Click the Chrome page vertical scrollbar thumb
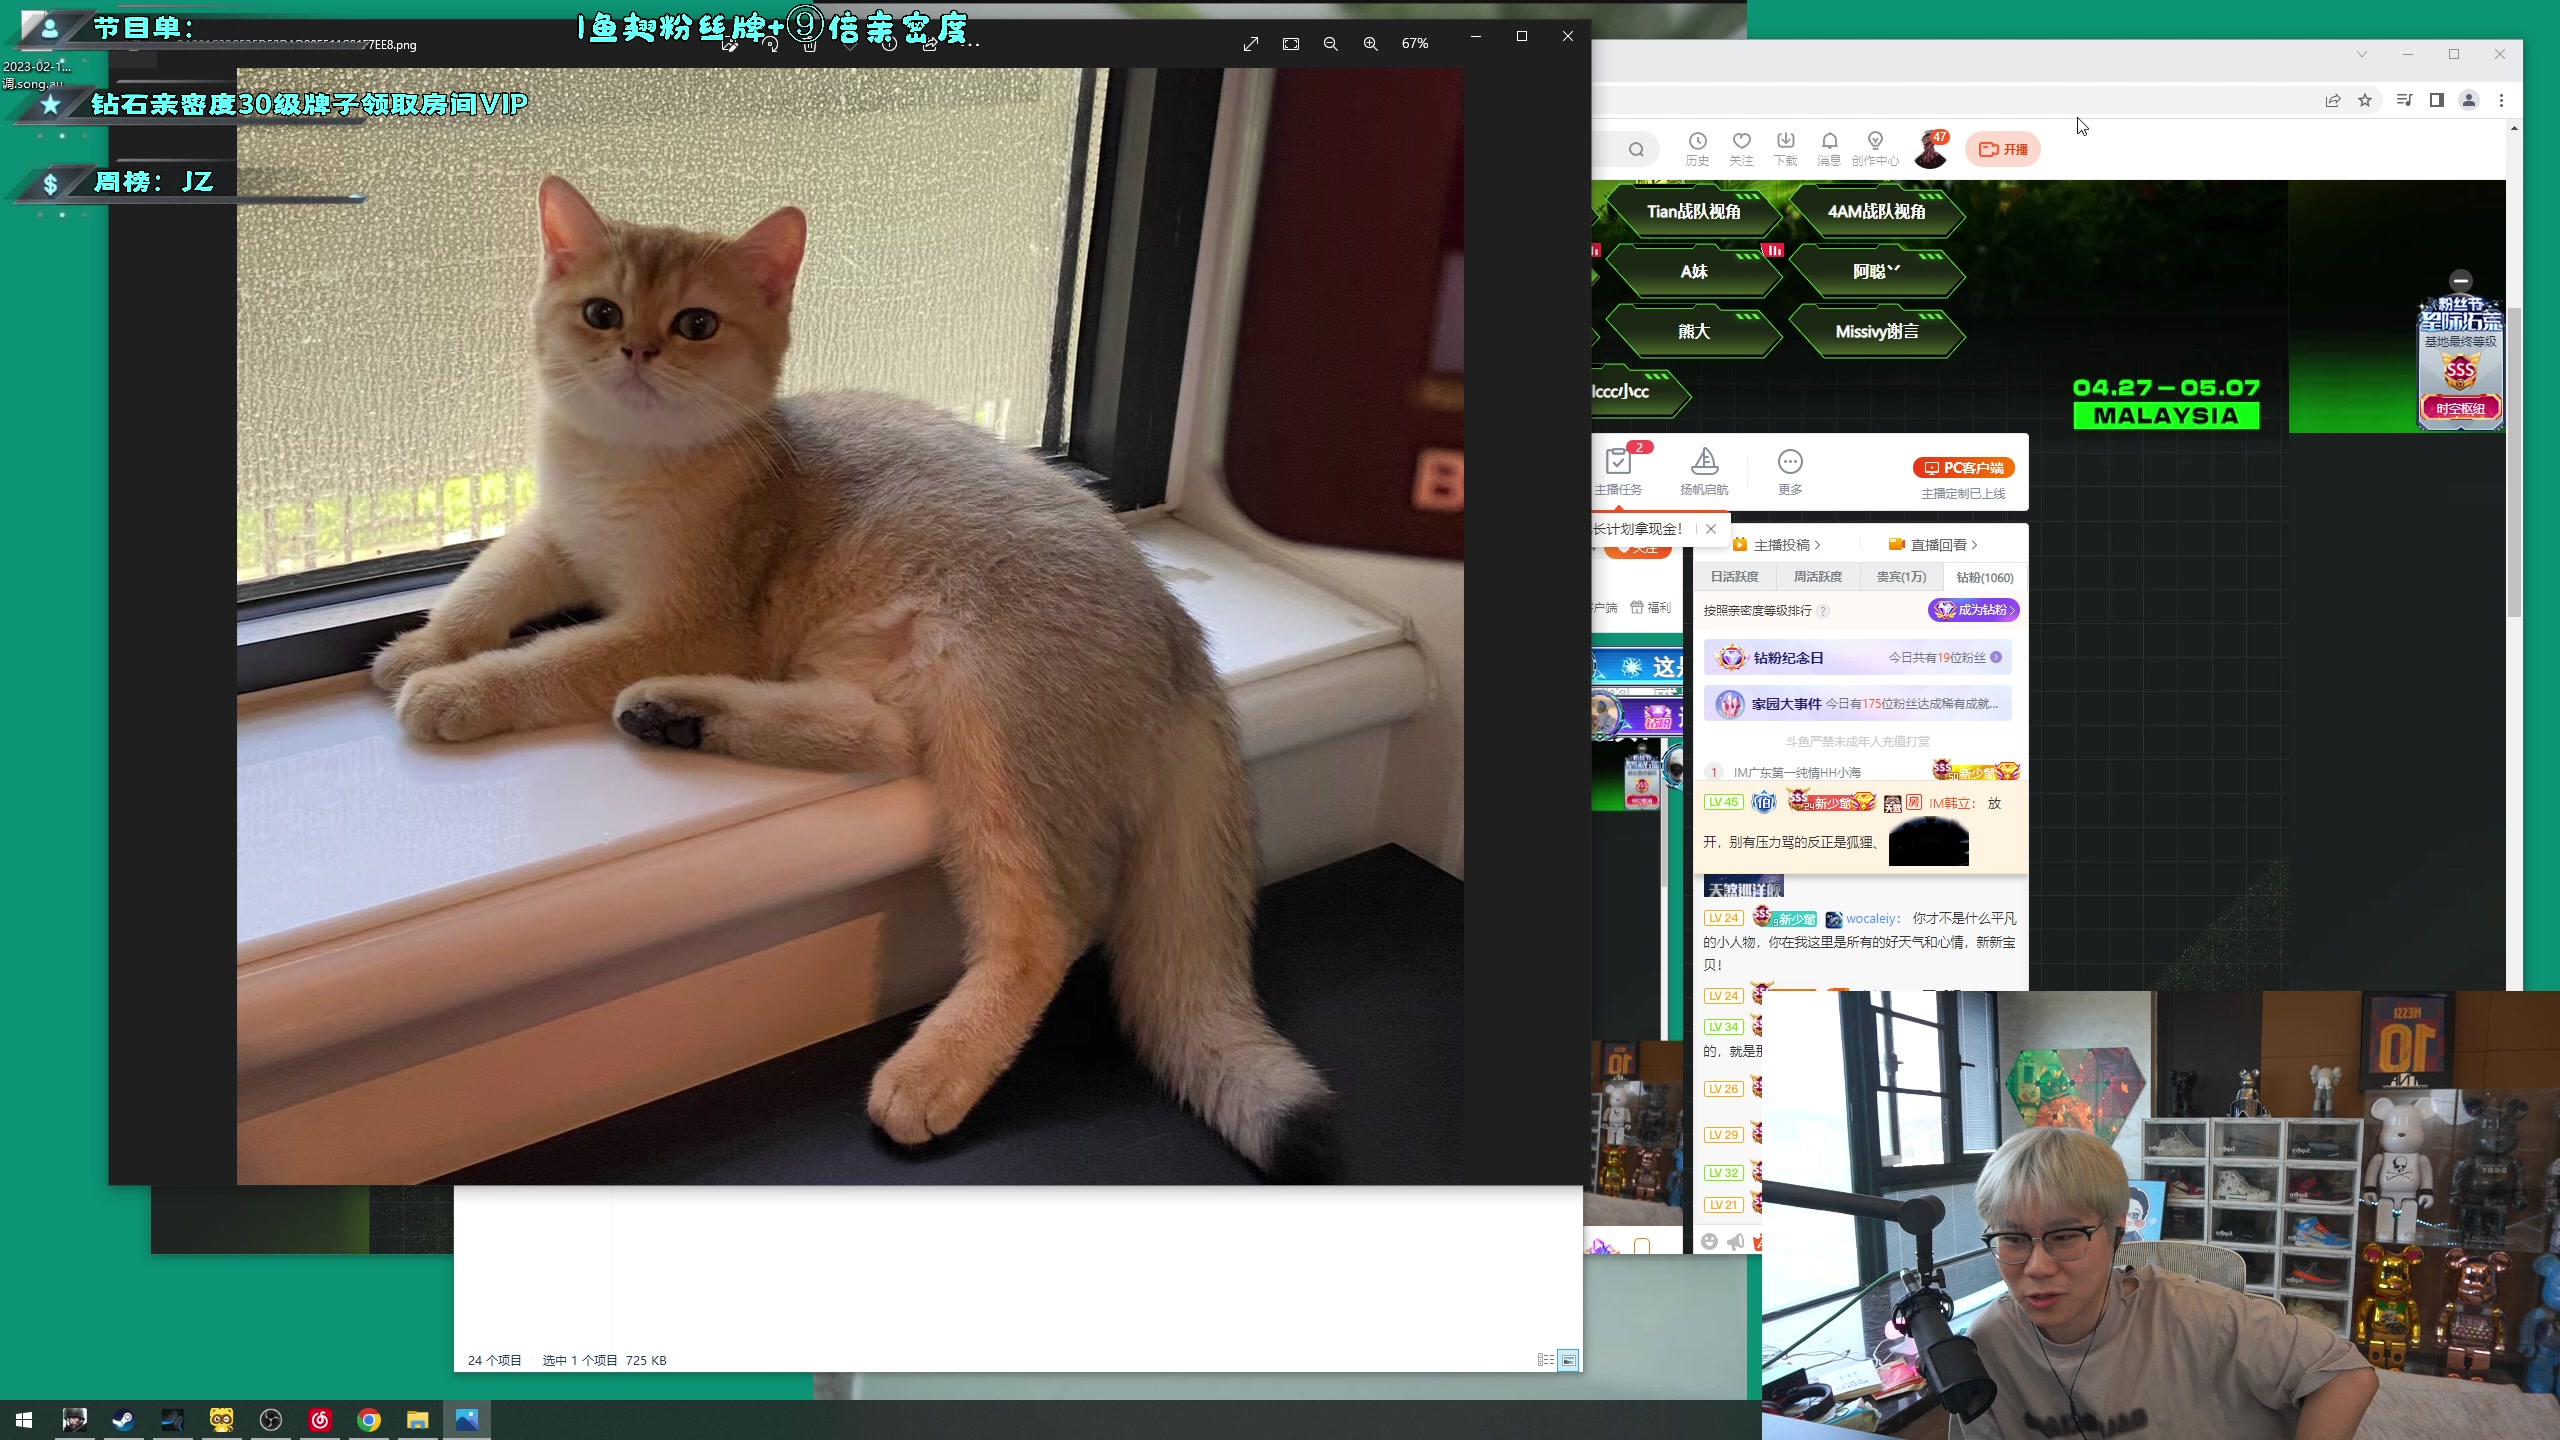This screenshot has height=1440, width=2560. click(2514, 460)
